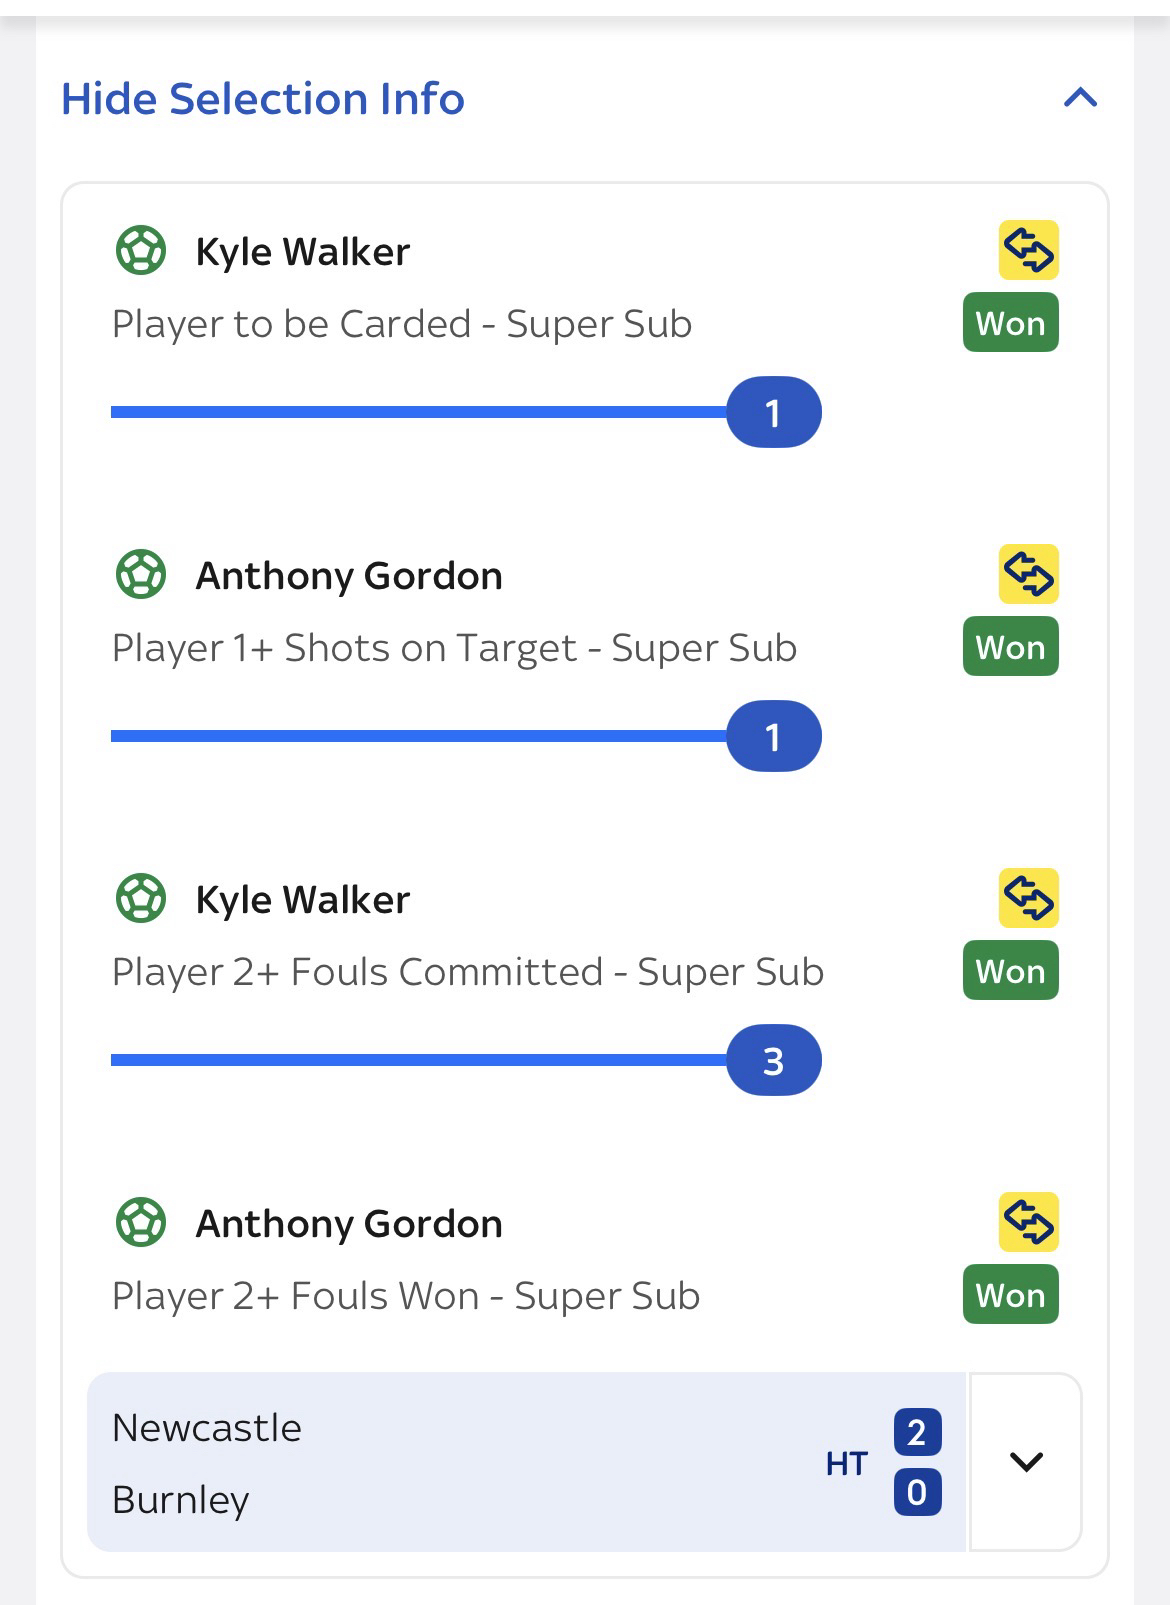
Task: Click progress marker showing 3 fouls committed
Action: coord(773,1060)
